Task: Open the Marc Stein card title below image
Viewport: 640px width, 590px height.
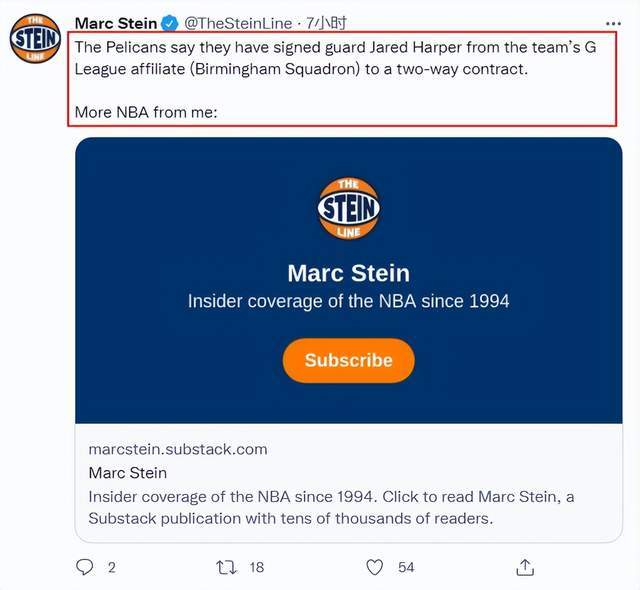Action: (x=128, y=473)
